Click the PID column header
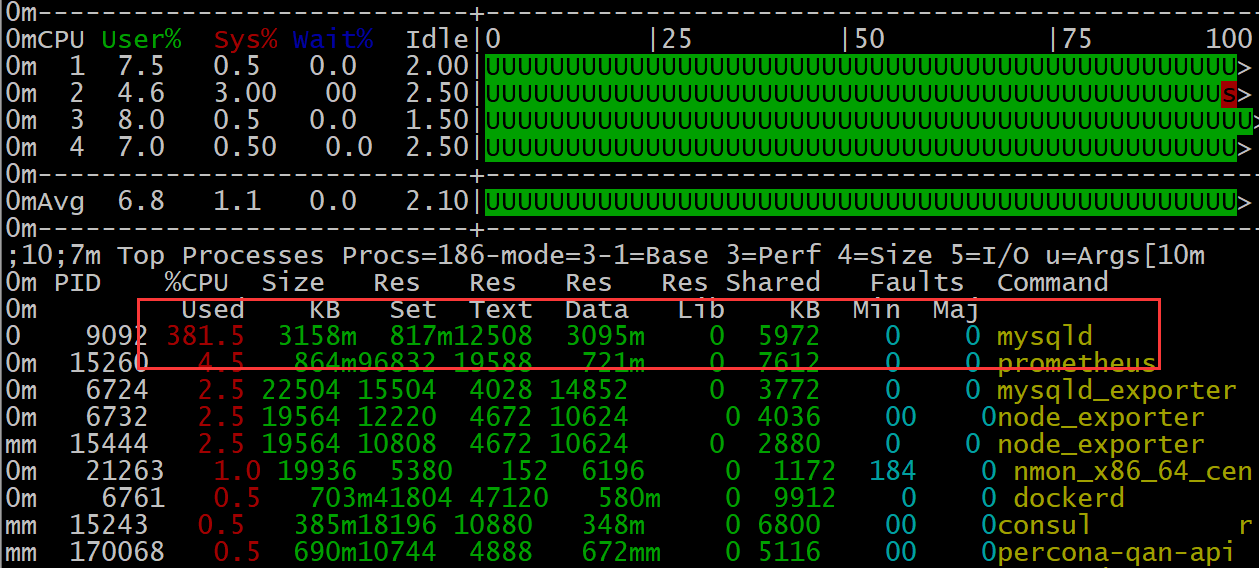 point(78,283)
